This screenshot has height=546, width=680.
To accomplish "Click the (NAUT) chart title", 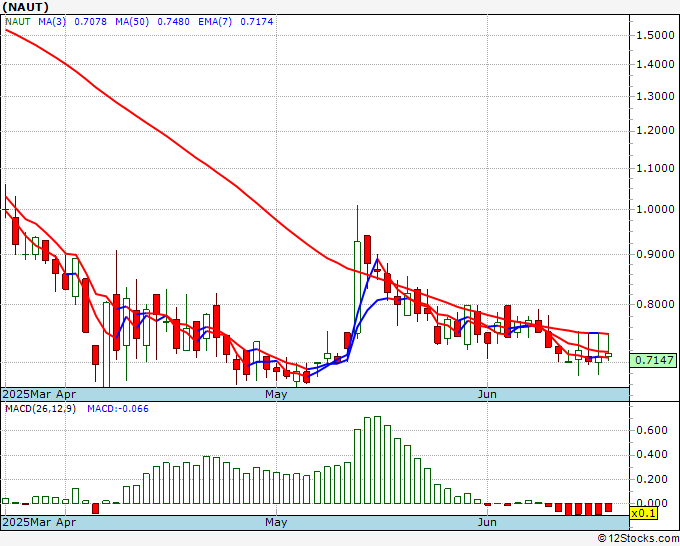I will click(26, 7).
